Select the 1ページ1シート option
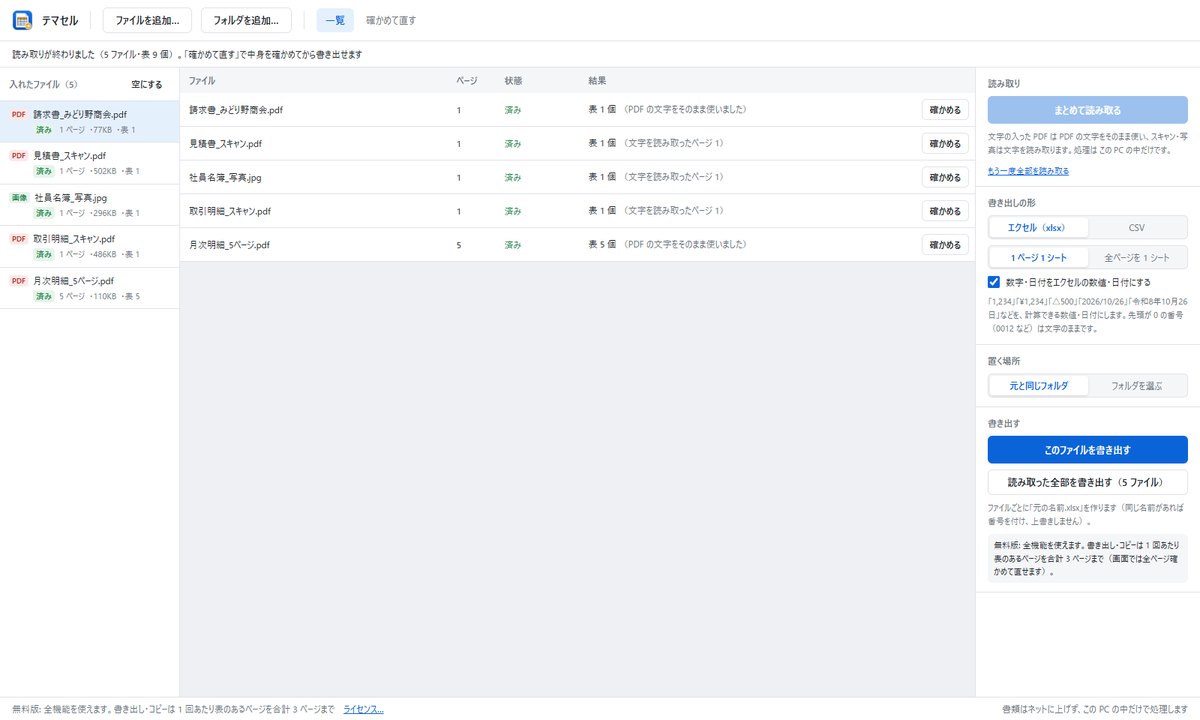This screenshot has width=1200, height=720. (1038, 258)
